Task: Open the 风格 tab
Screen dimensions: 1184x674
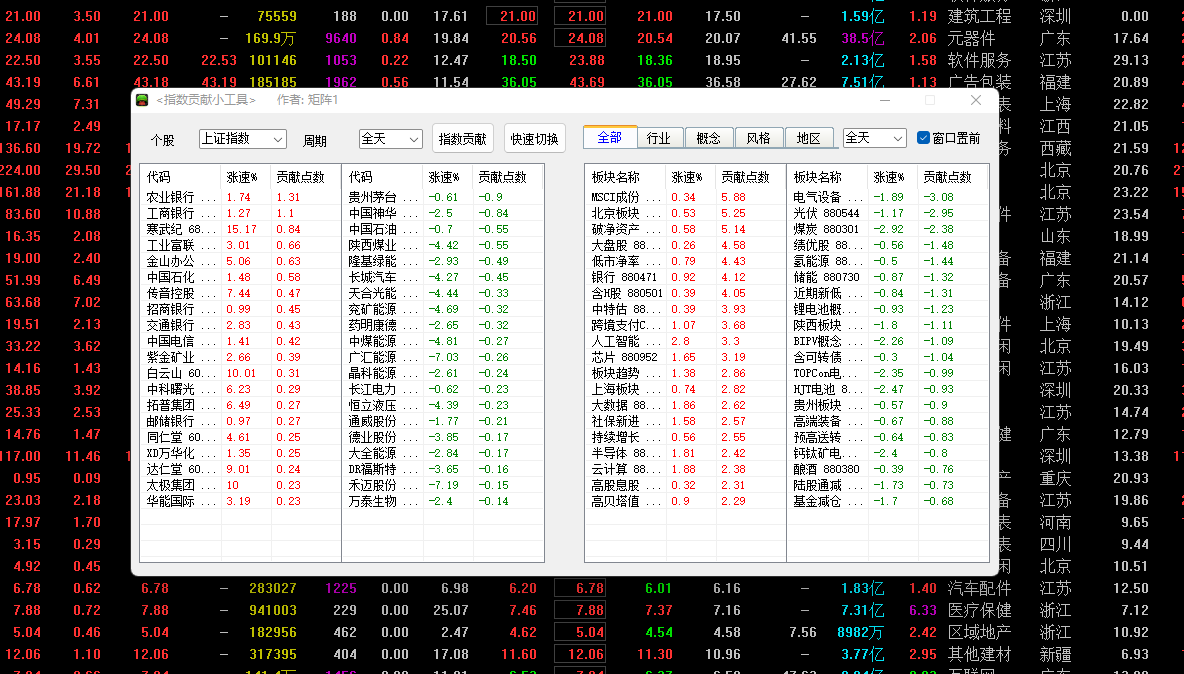Action: (758, 137)
